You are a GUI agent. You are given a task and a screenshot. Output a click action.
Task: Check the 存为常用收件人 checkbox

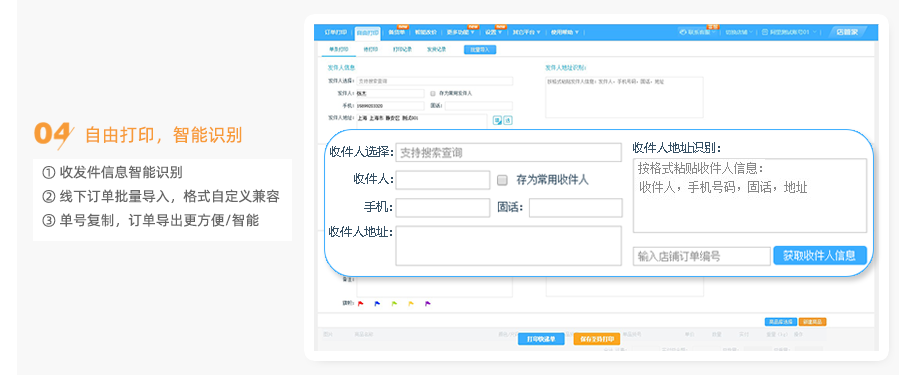click(502, 180)
